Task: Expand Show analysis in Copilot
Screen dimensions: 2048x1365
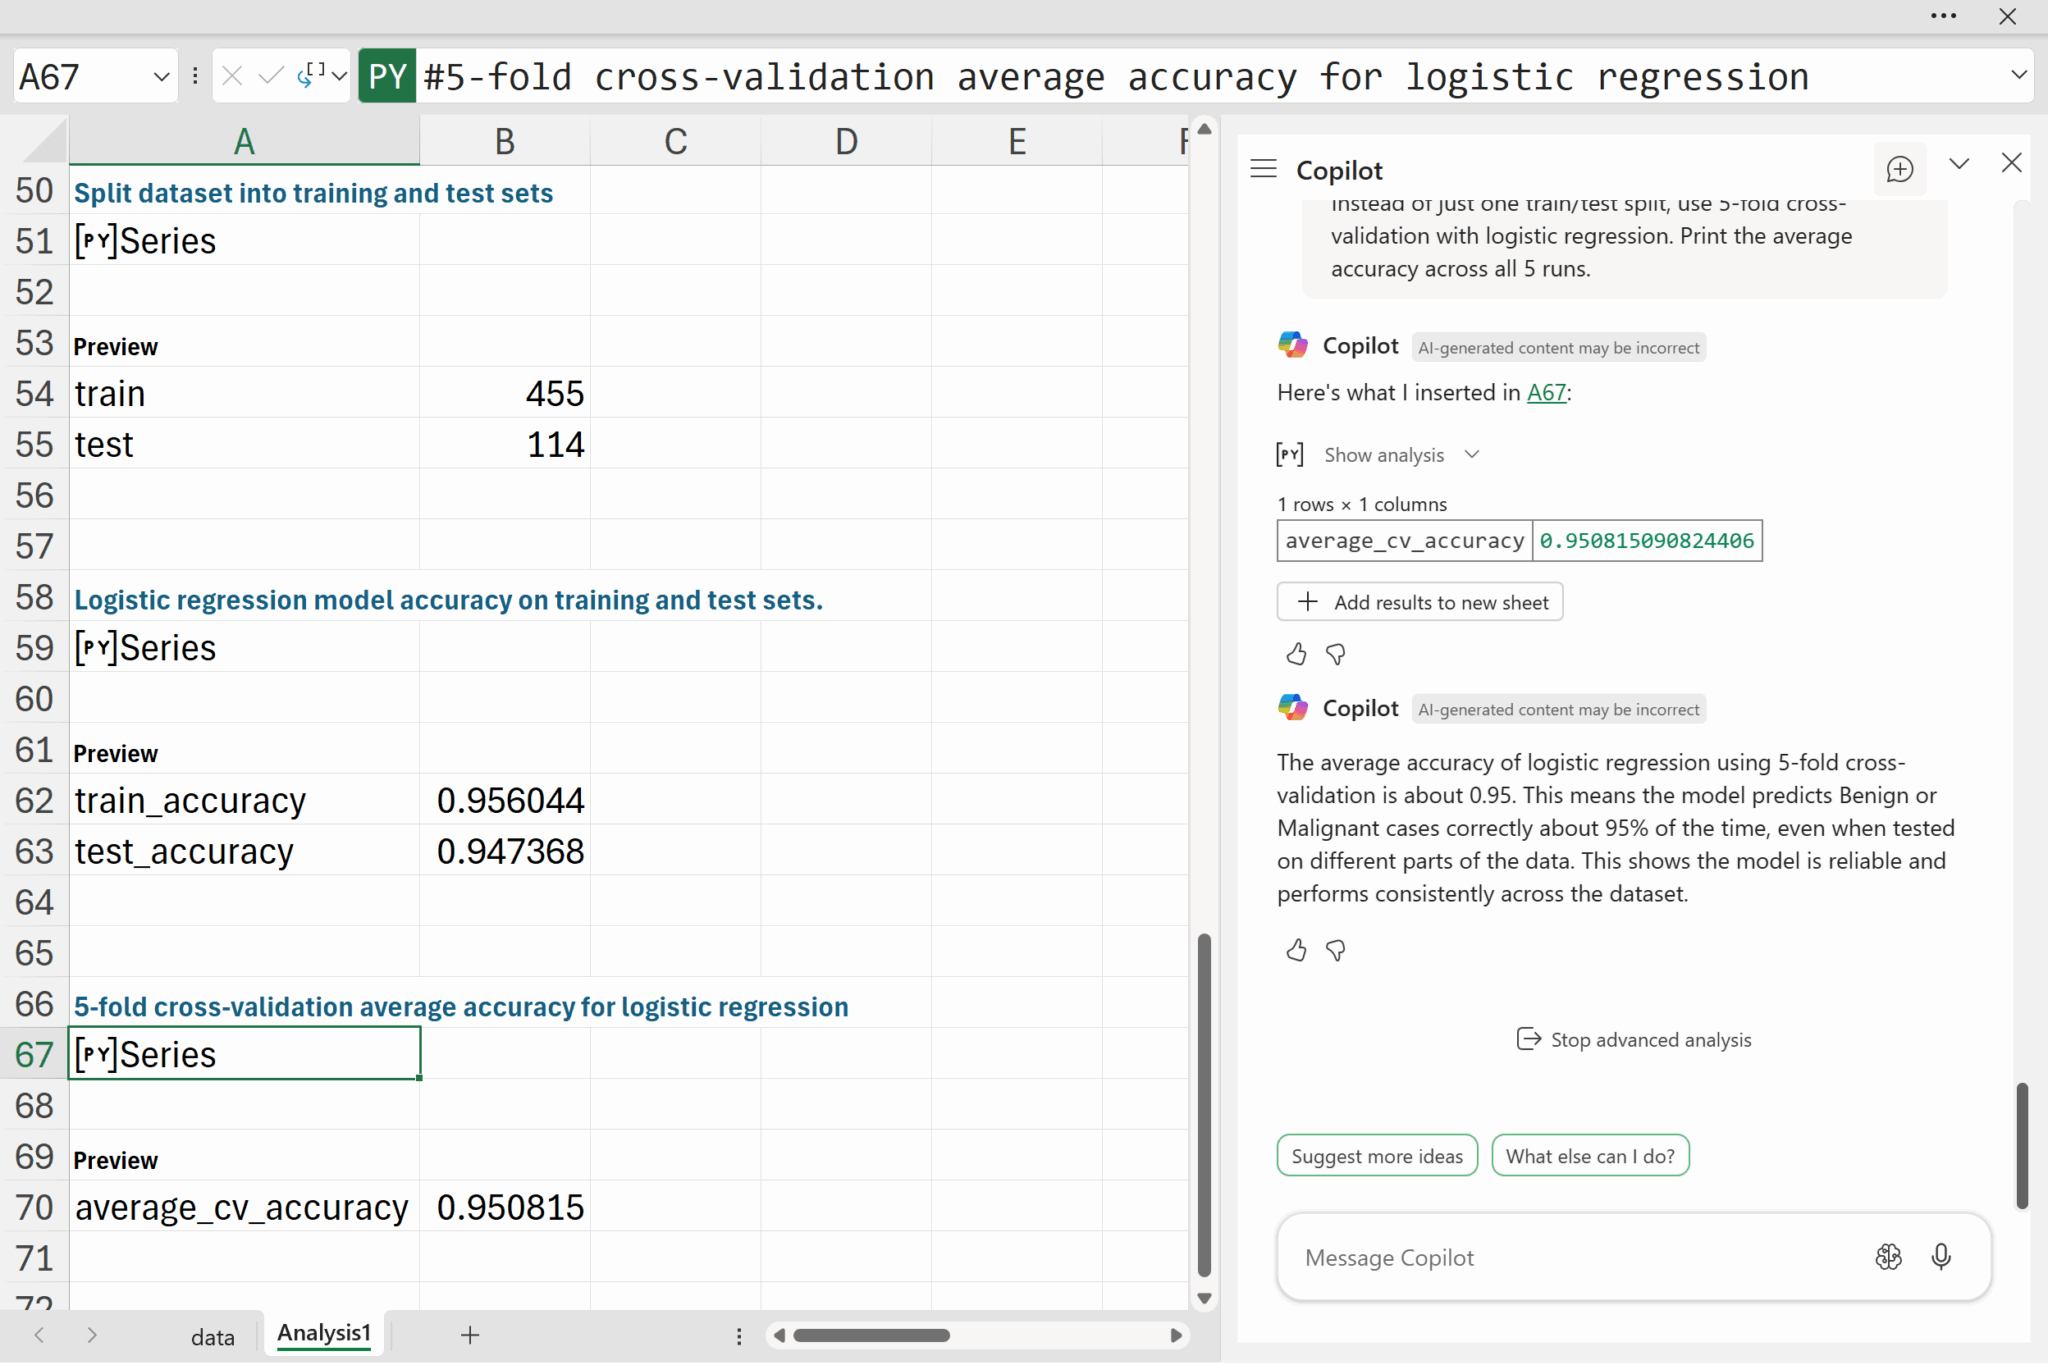Action: [x=1384, y=455]
